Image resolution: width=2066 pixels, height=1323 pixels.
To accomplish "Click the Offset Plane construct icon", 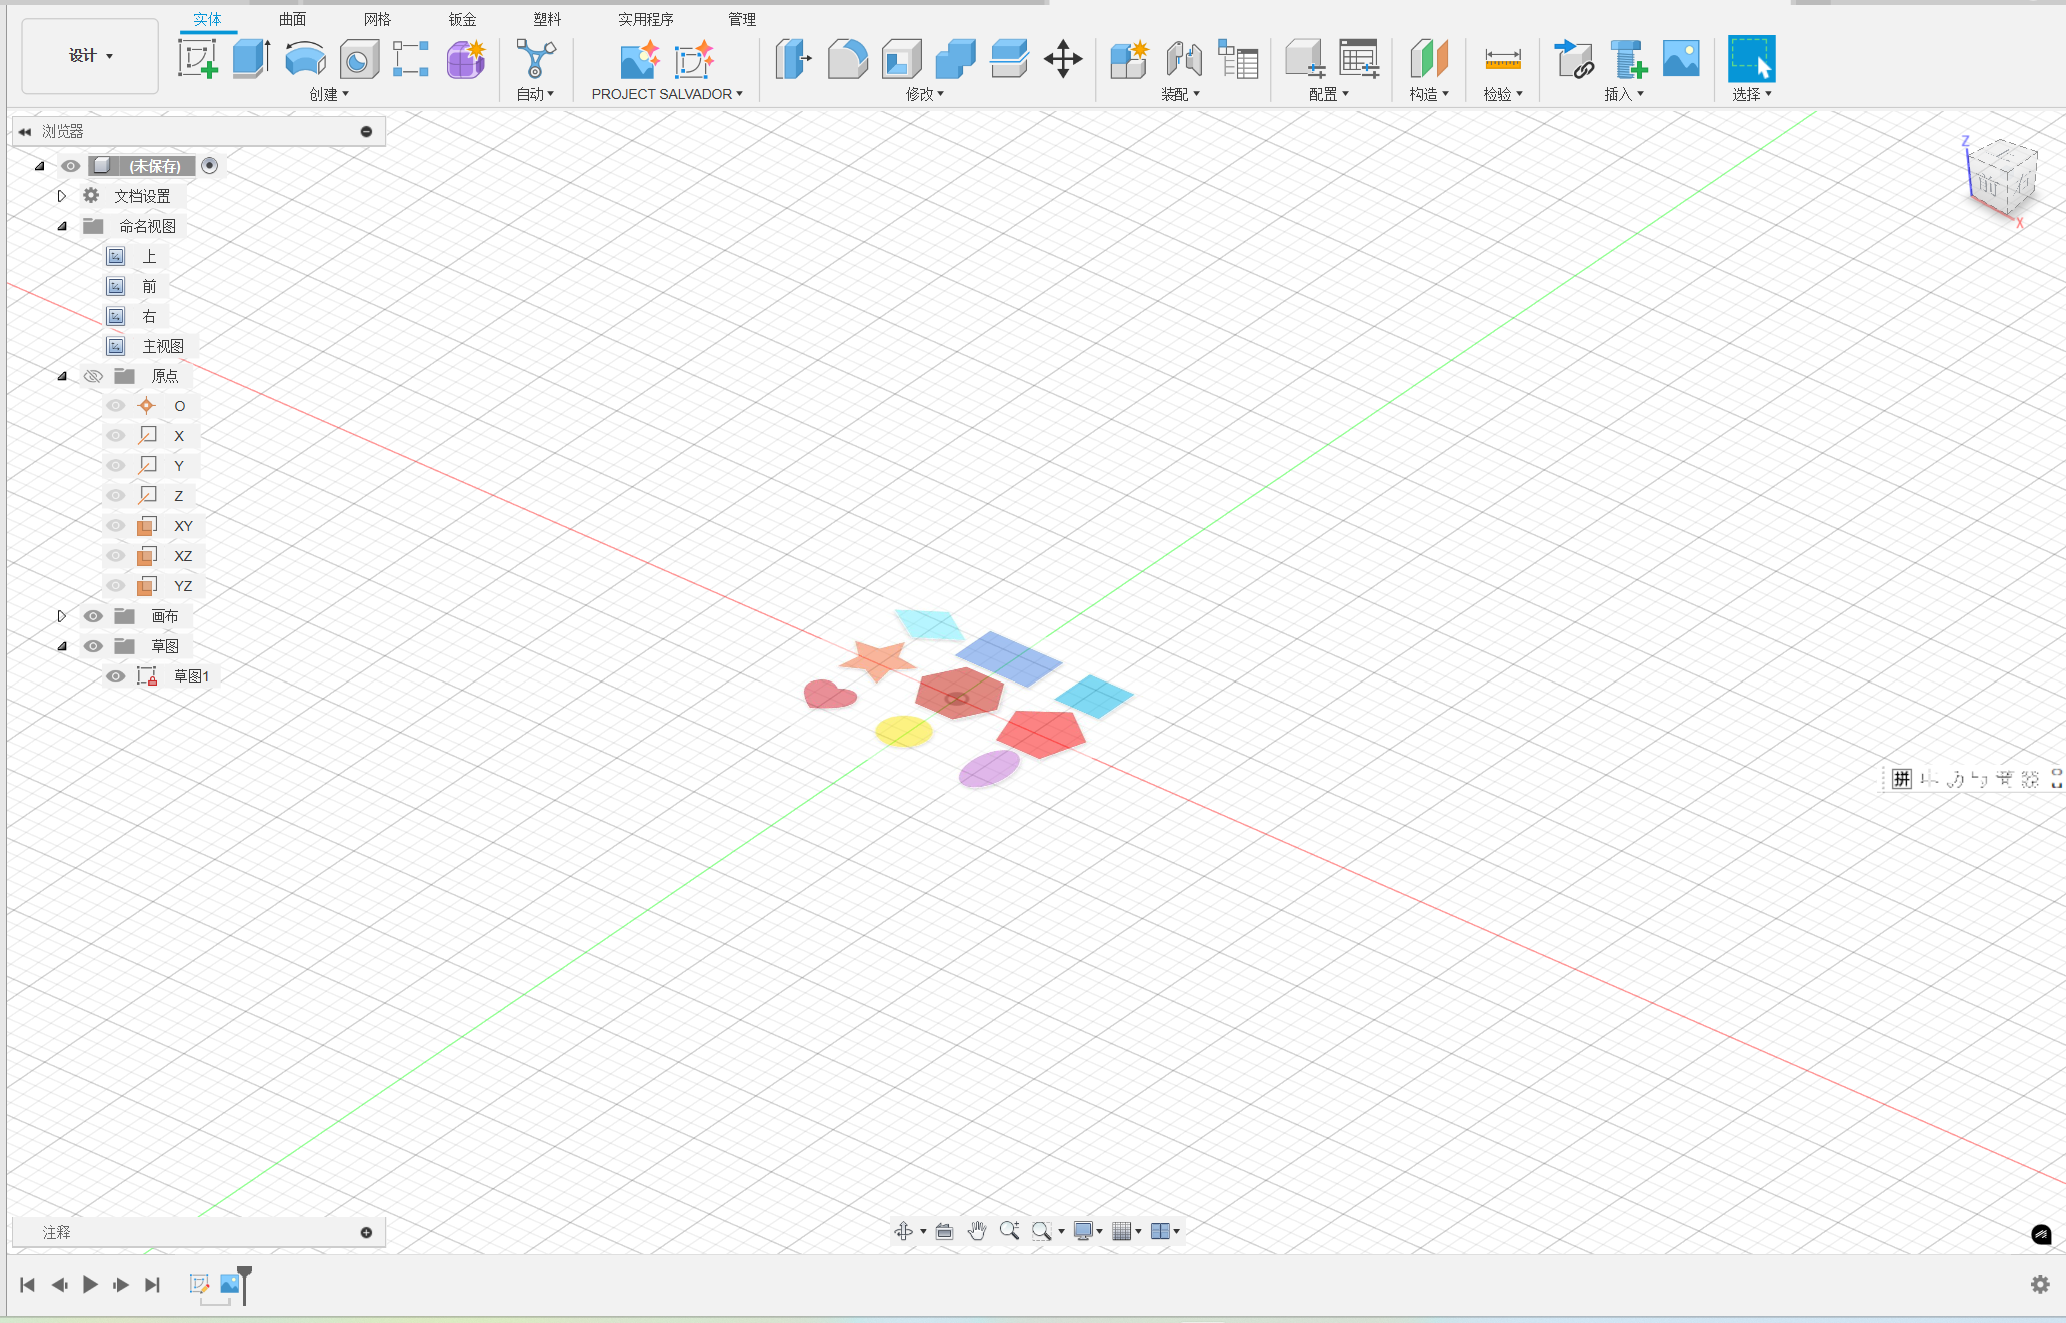I will (1428, 59).
